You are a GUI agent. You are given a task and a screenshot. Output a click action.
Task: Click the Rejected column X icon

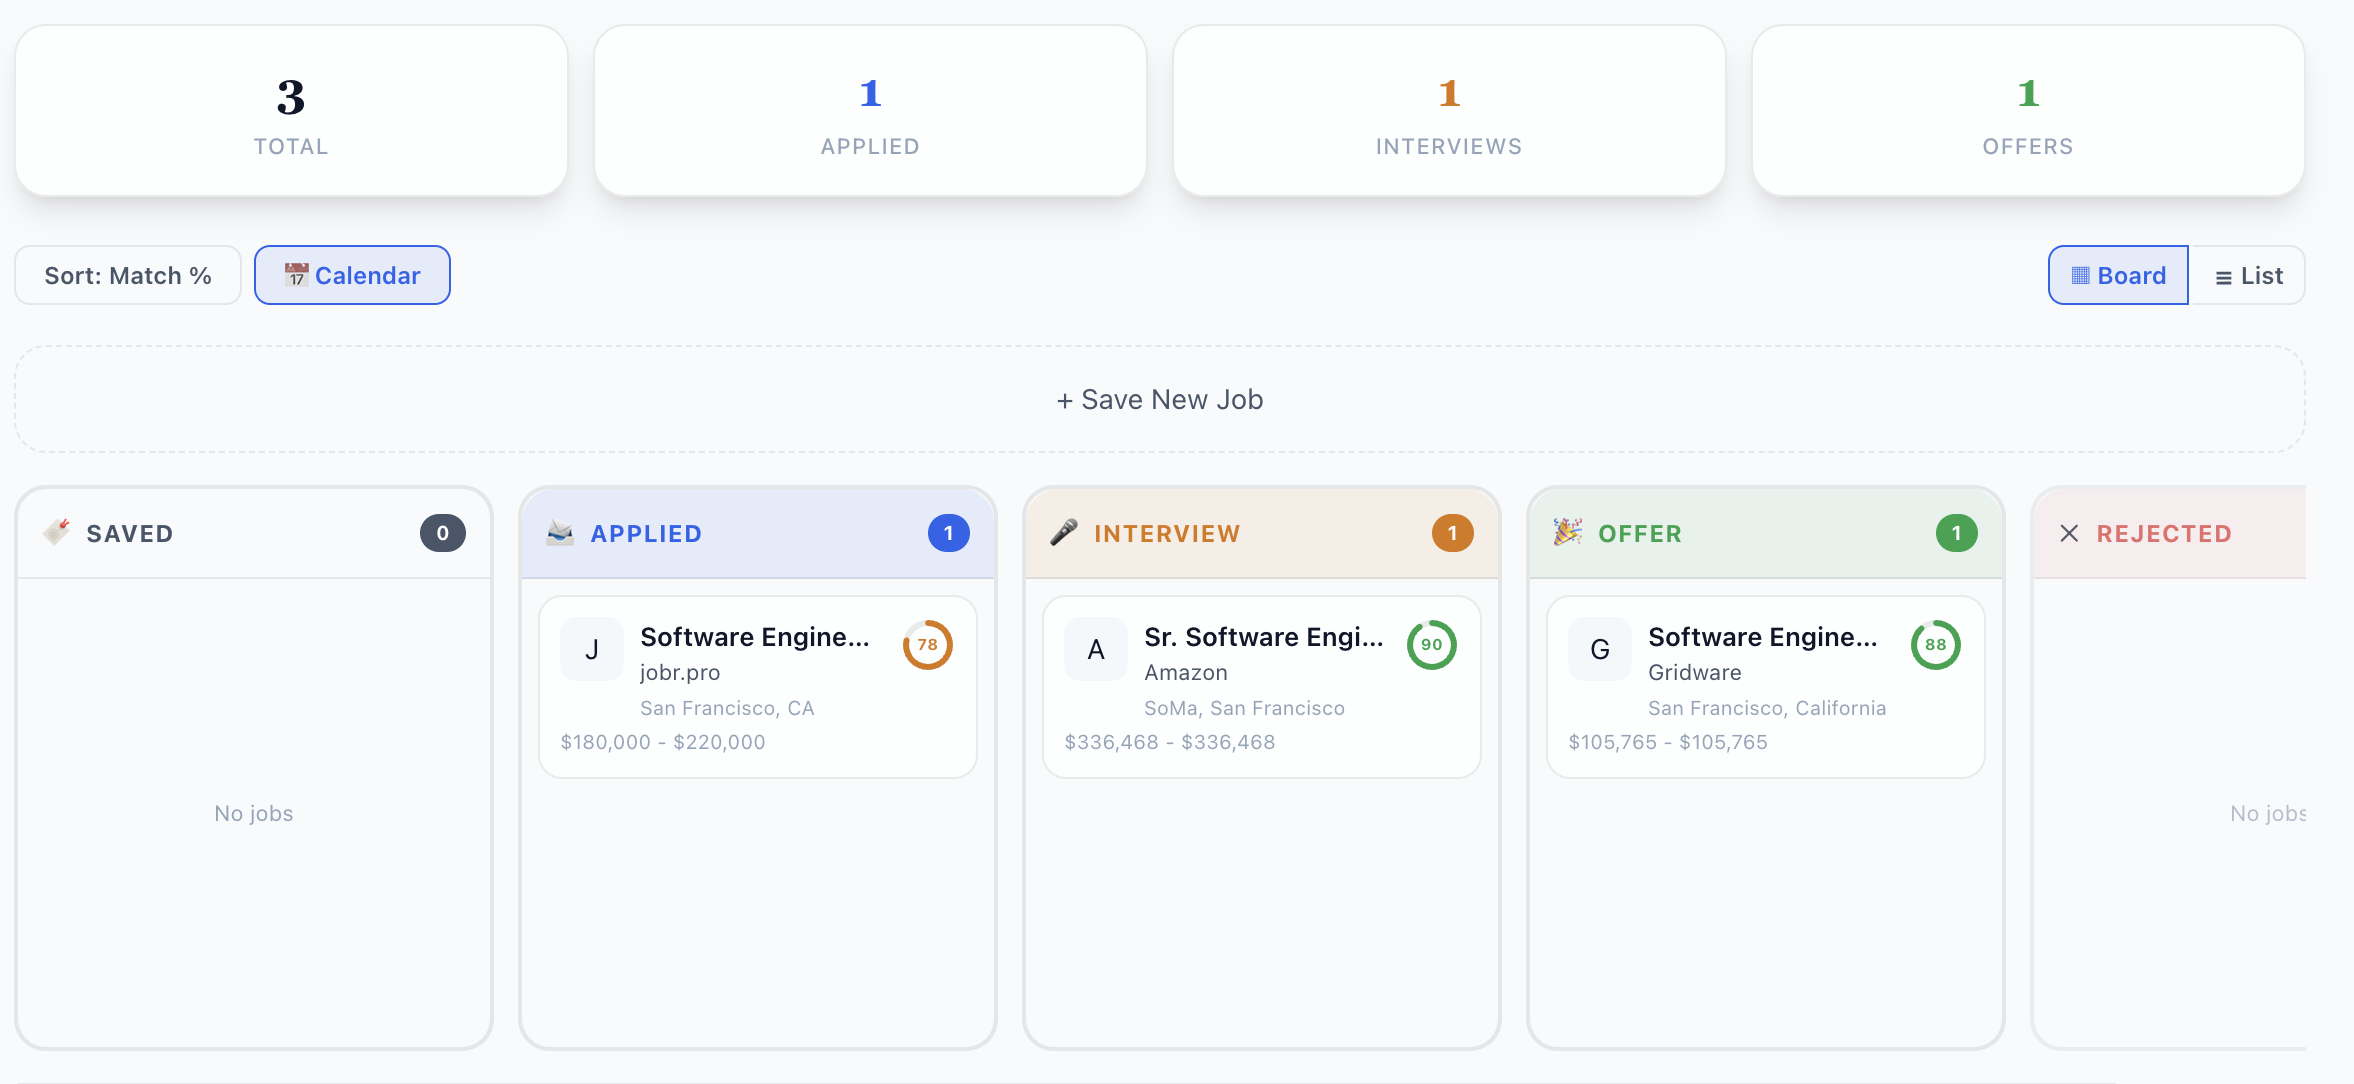pos(2069,533)
